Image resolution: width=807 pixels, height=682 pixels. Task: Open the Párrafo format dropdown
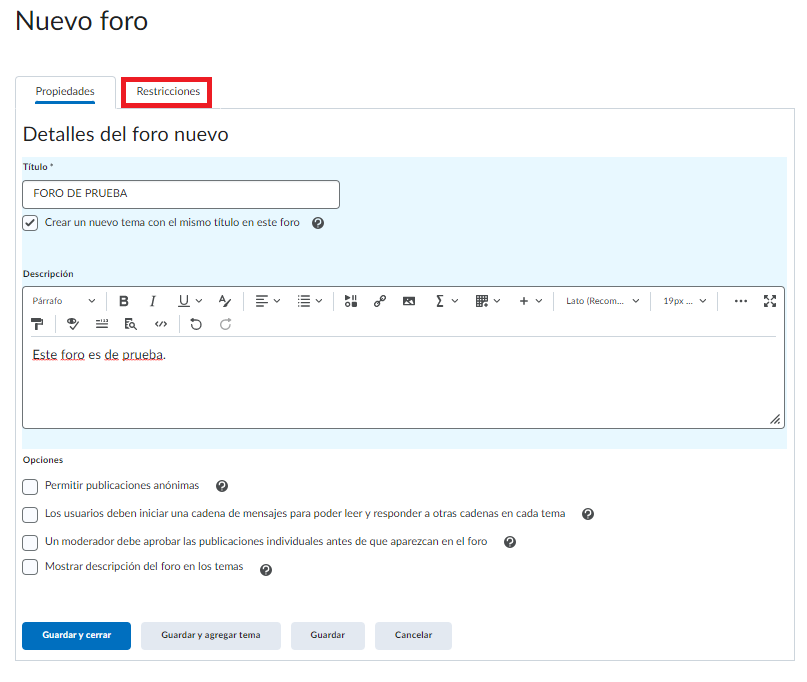tap(64, 301)
